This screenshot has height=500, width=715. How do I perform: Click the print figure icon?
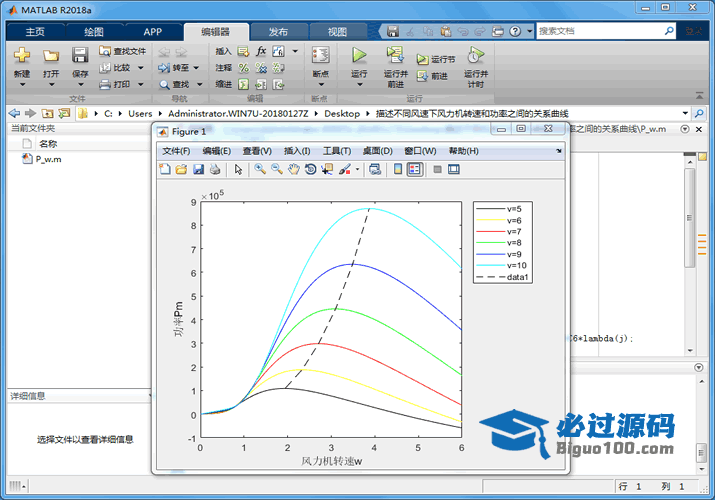click(x=215, y=170)
